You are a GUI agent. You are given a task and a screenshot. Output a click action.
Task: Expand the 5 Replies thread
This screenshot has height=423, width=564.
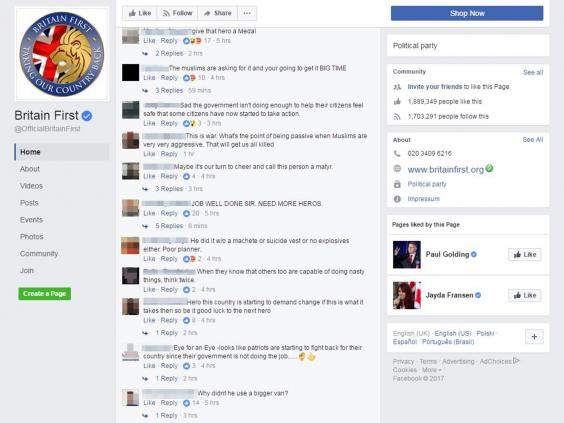[x=169, y=226]
